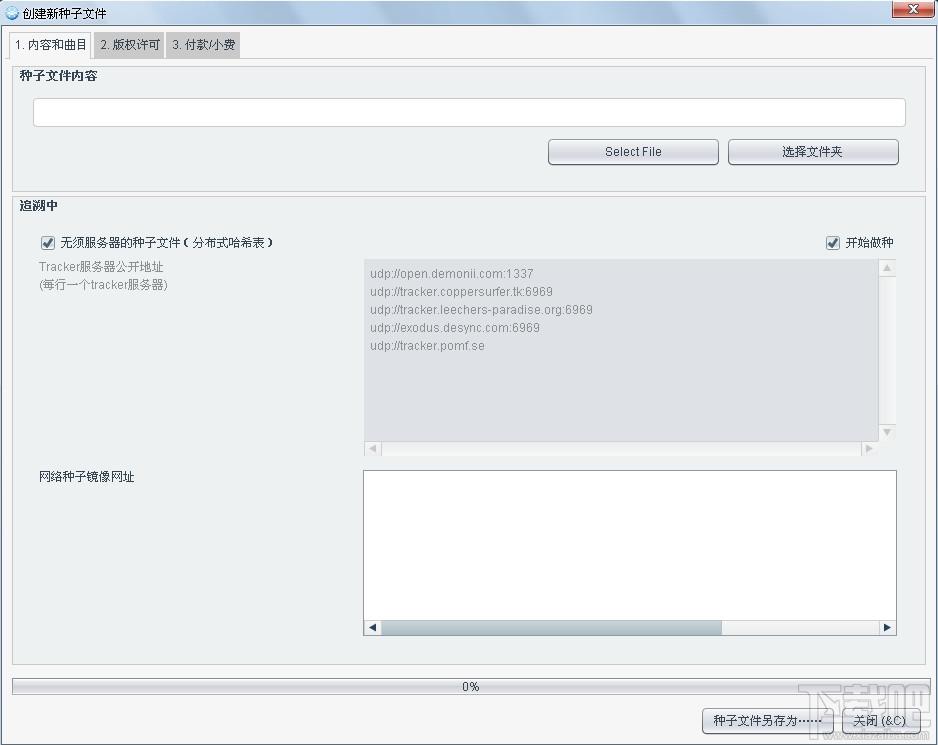Click mirror URL horizontal scrollbar thumb
The height and width of the screenshot is (745, 938).
point(552,628)
